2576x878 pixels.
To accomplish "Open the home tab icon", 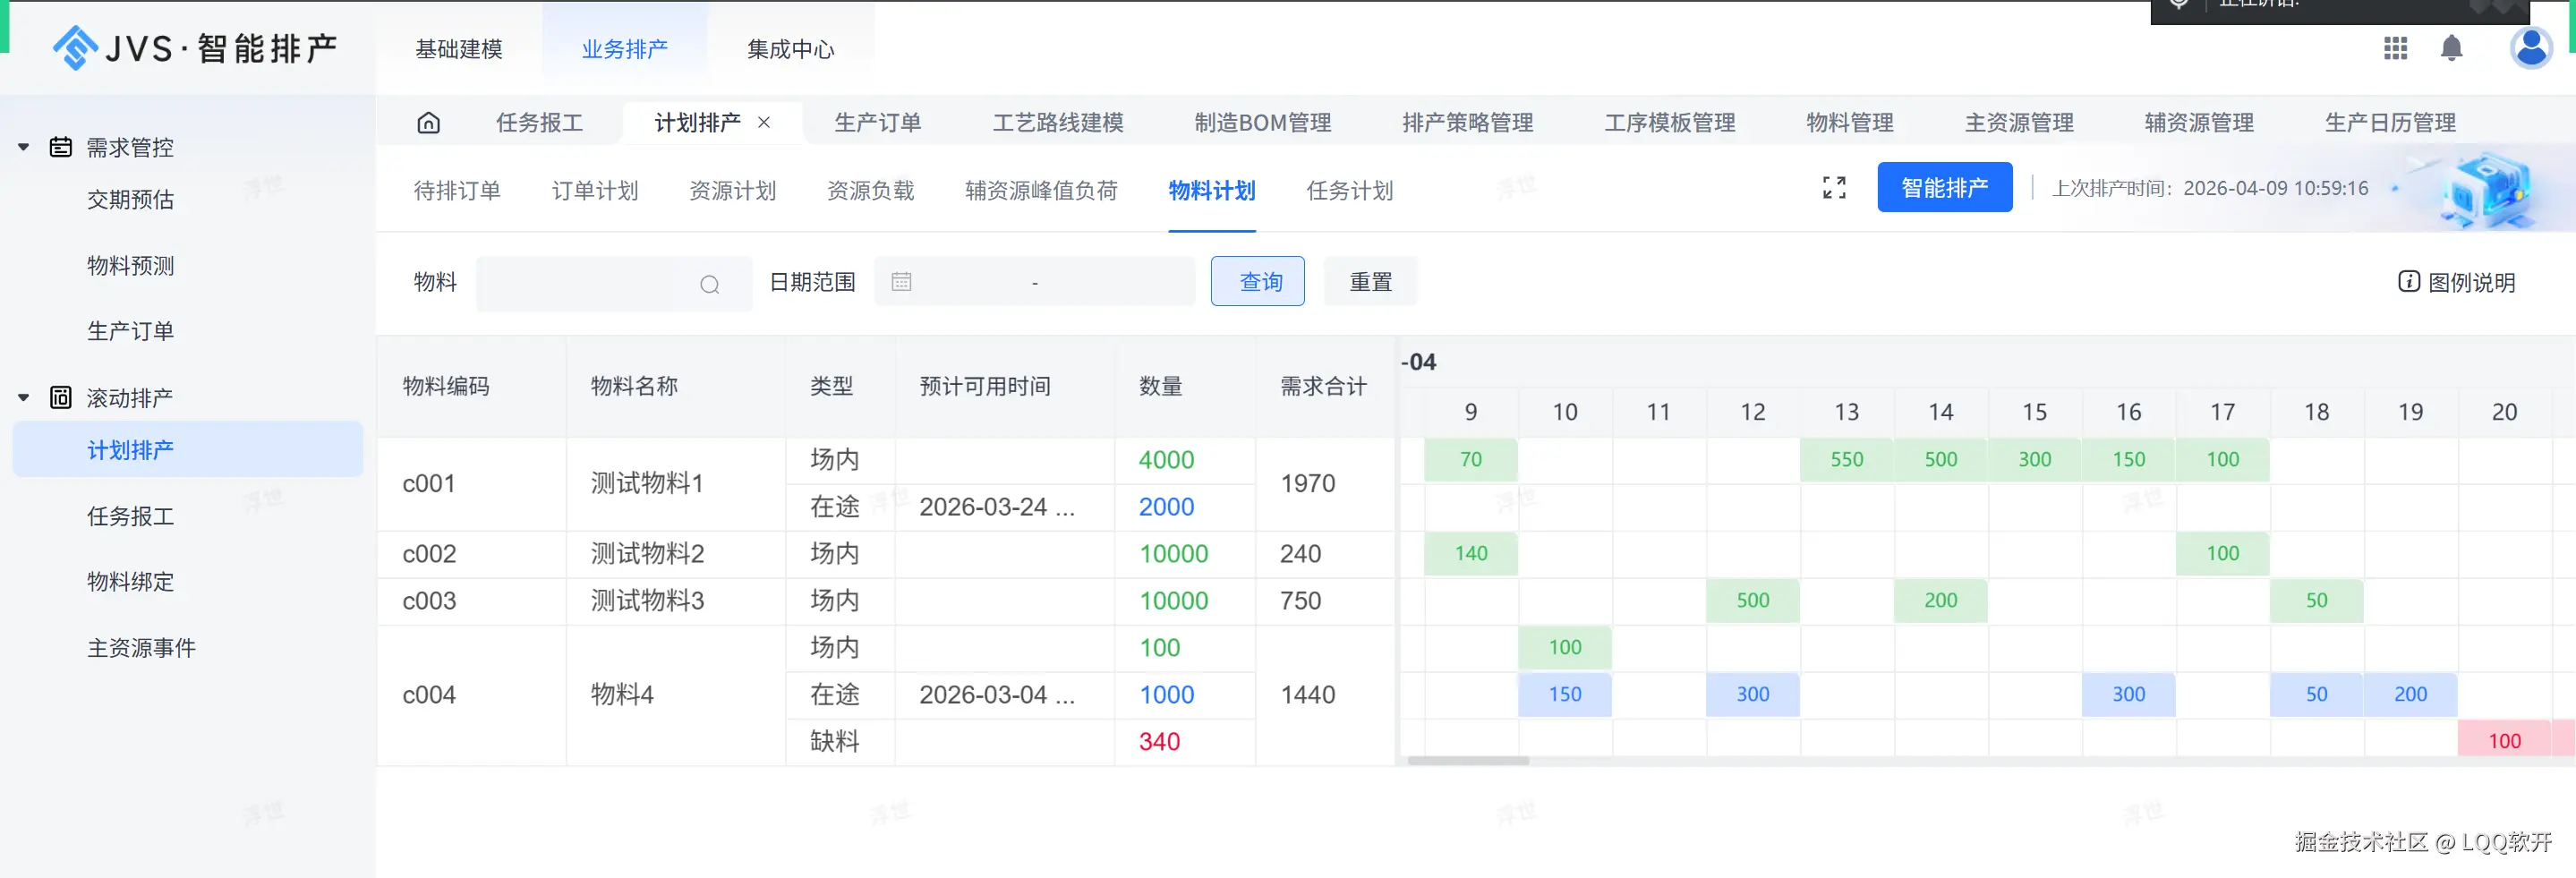I will 428,123.
